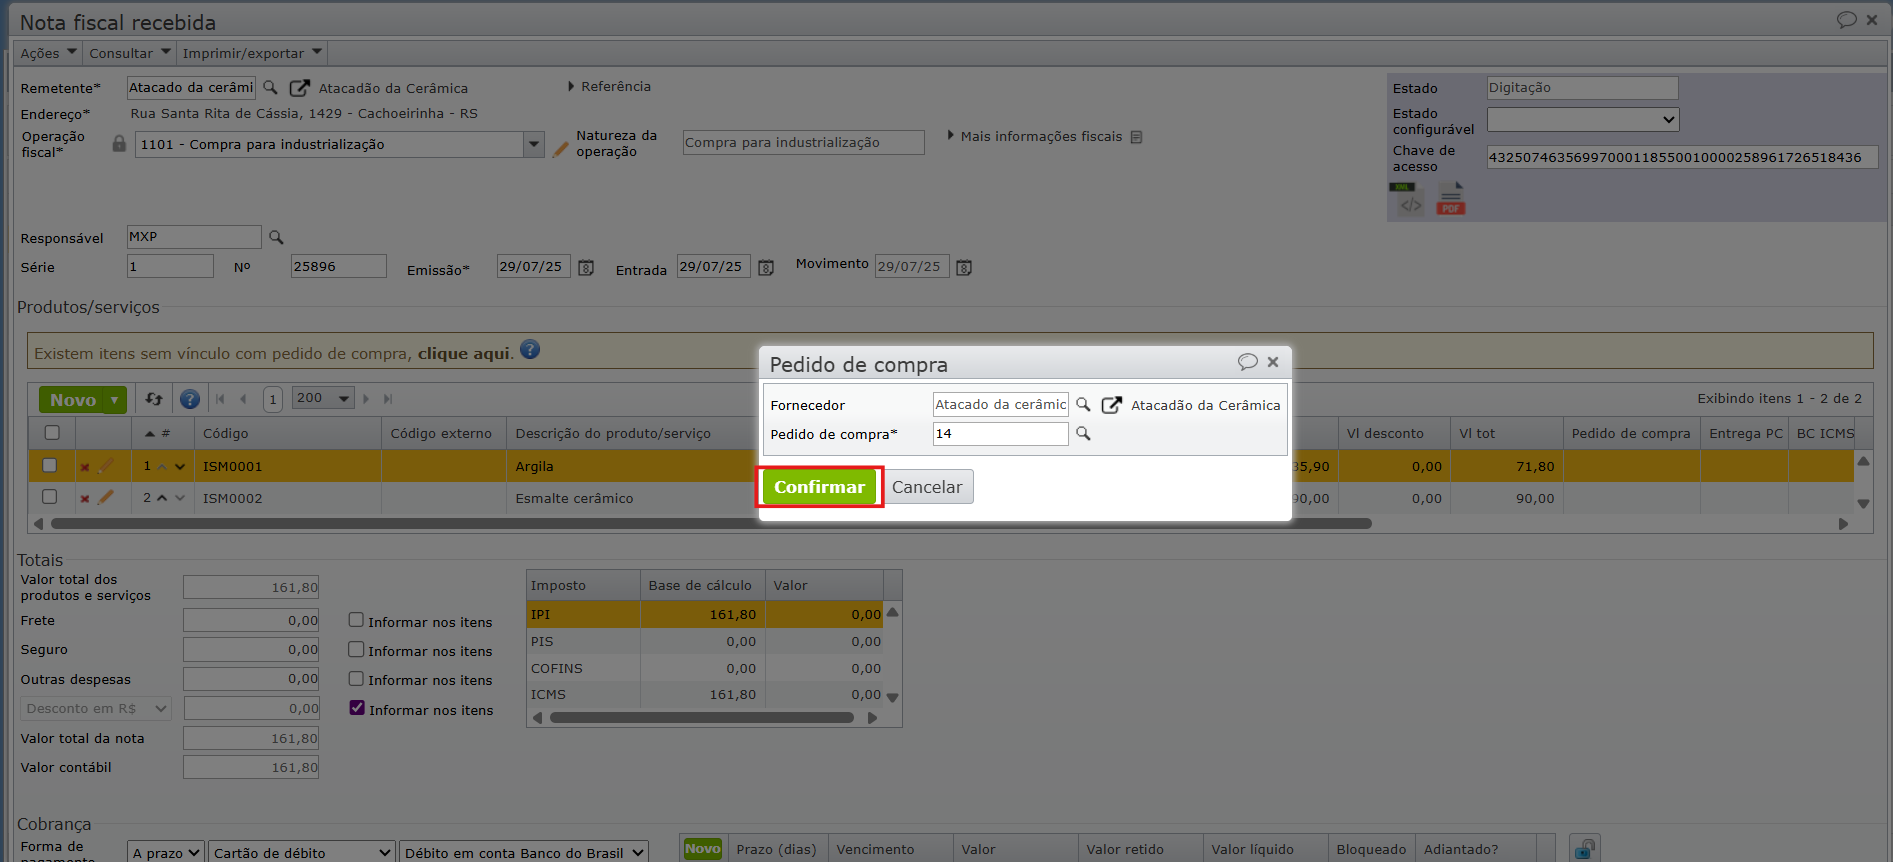This screenshot has height=862, width=1893.
Task: Select checkbox for ISM0001 row
Action: click(49, 465)
